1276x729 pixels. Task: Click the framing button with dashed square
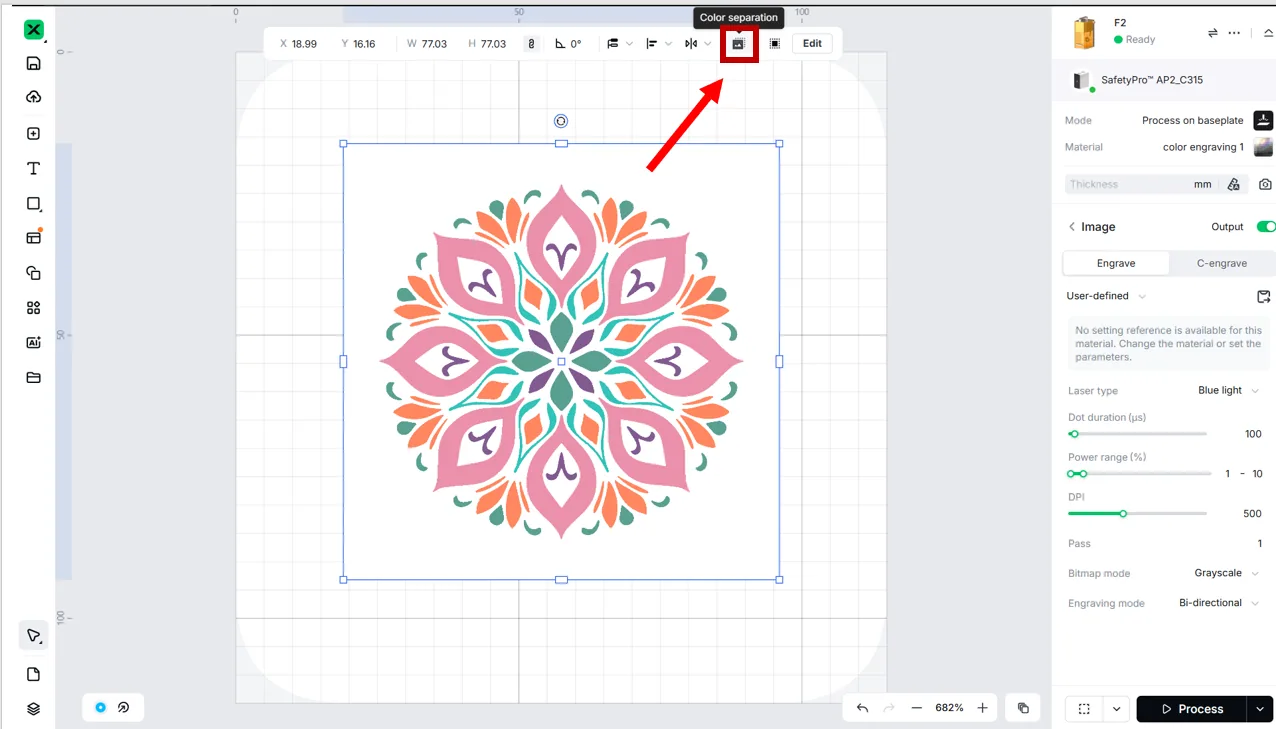pyautogui.click(x=1084, y=709)
